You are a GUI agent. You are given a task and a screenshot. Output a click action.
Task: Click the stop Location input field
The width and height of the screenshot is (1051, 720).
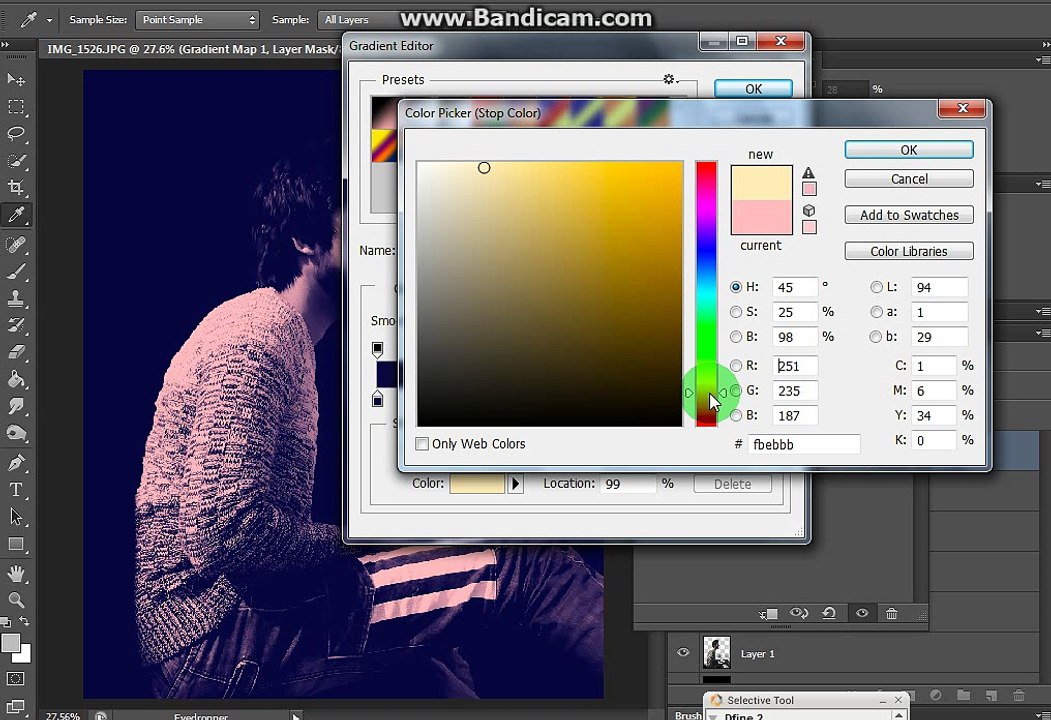click(629, 483)
